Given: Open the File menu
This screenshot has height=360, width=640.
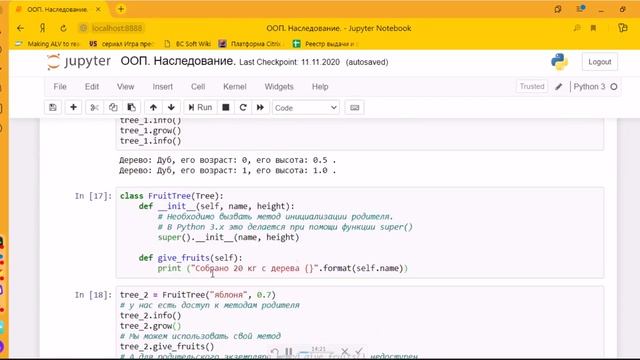Looking at the screenshot, I should (60, 87).
